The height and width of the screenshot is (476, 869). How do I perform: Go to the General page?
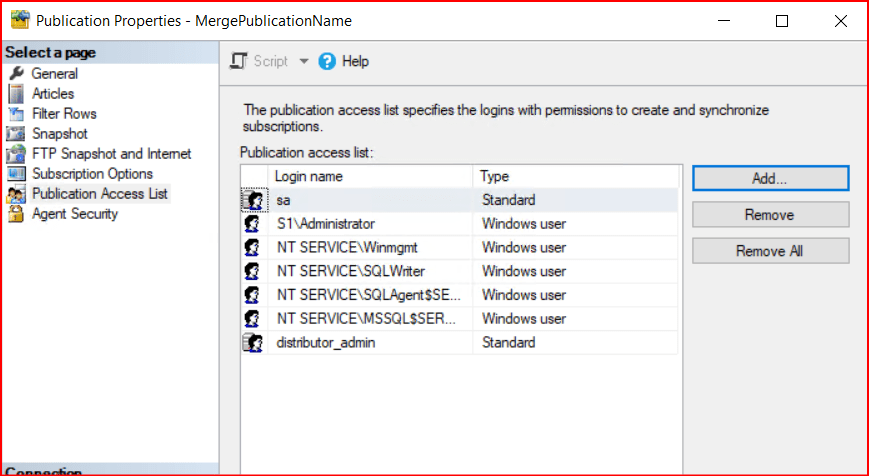click(54, 74)
